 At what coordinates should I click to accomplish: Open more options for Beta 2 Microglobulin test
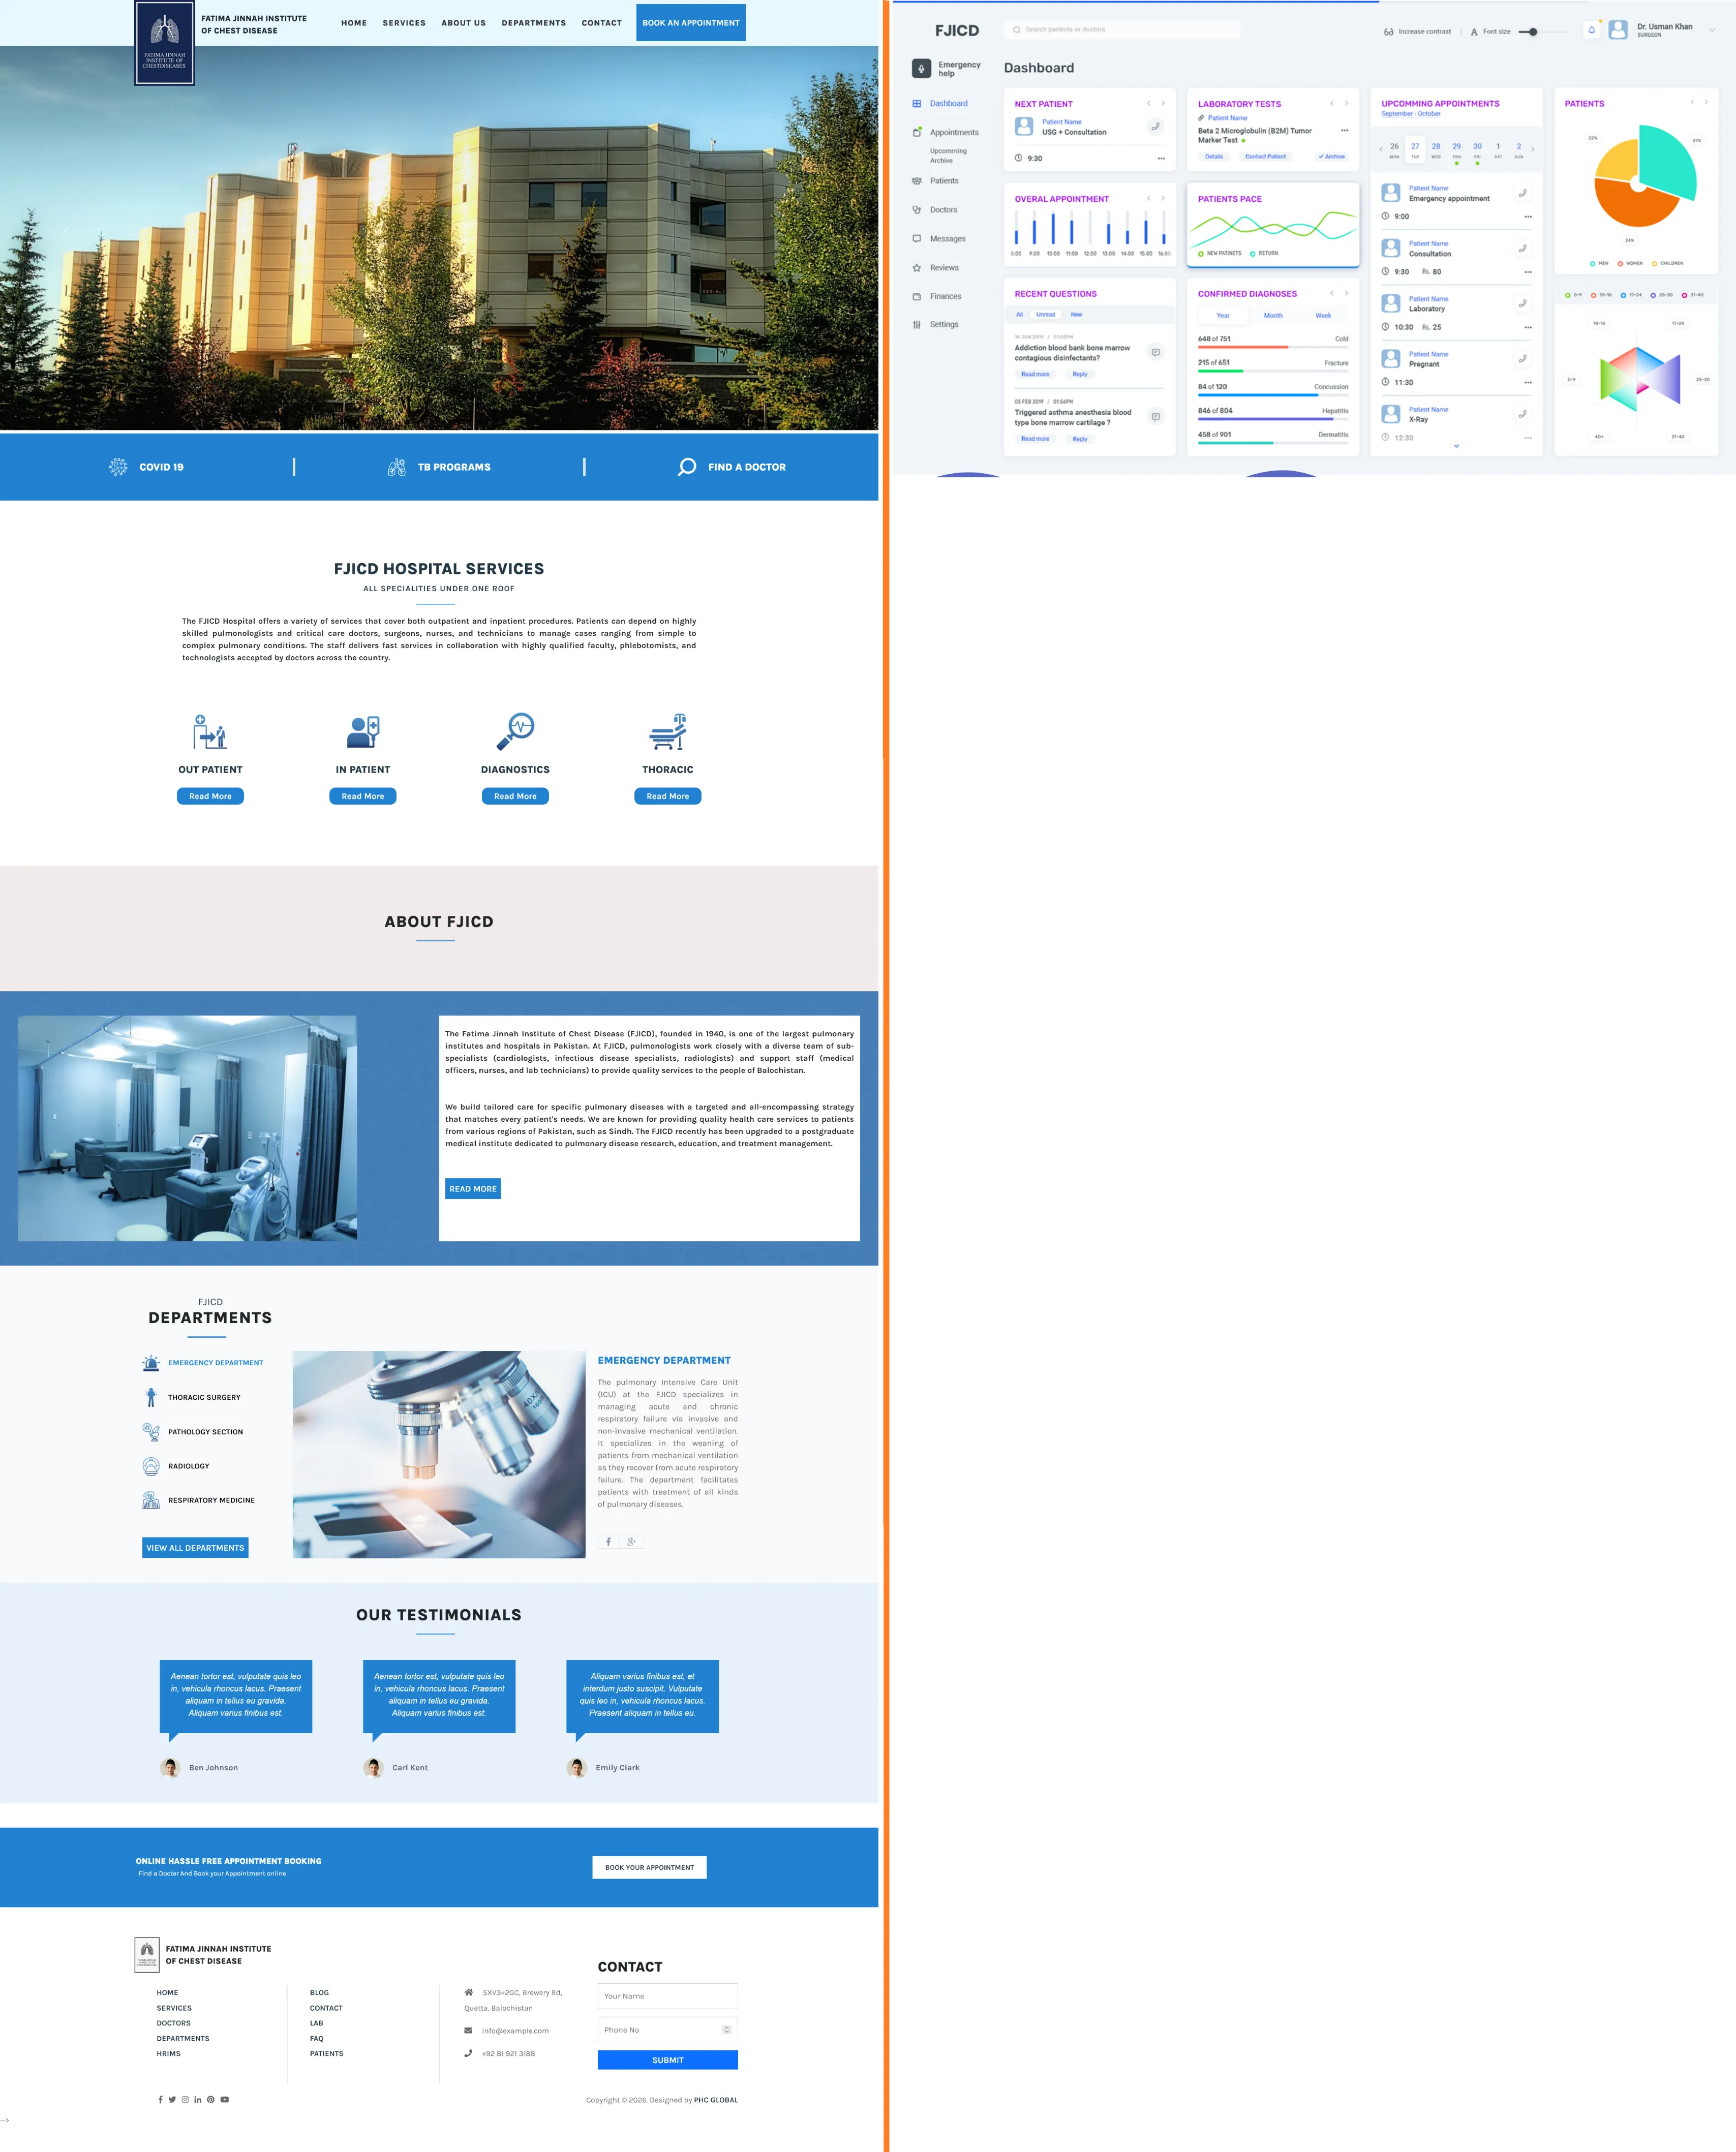(x=1344, y=131)
